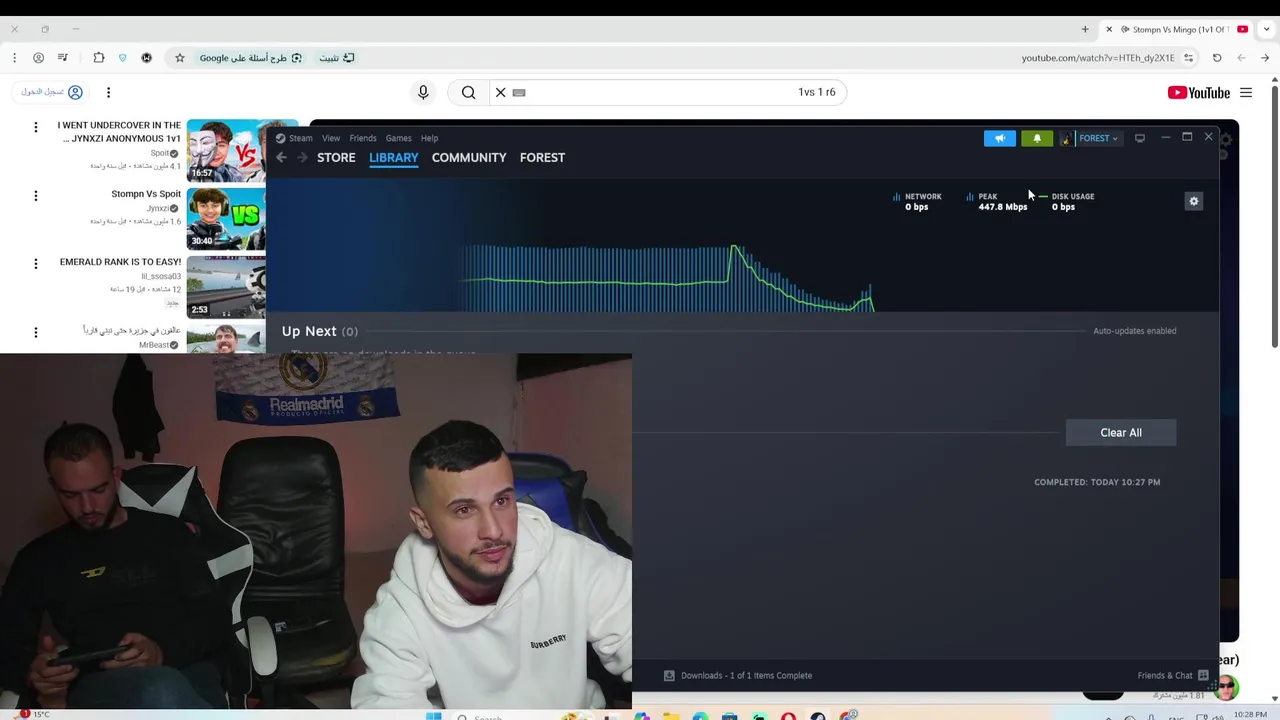The height and width of the screenshot is (720, 1280).
Task: Open the Stompn Vs Spoit video title
Action: click(x=146, y=194)
